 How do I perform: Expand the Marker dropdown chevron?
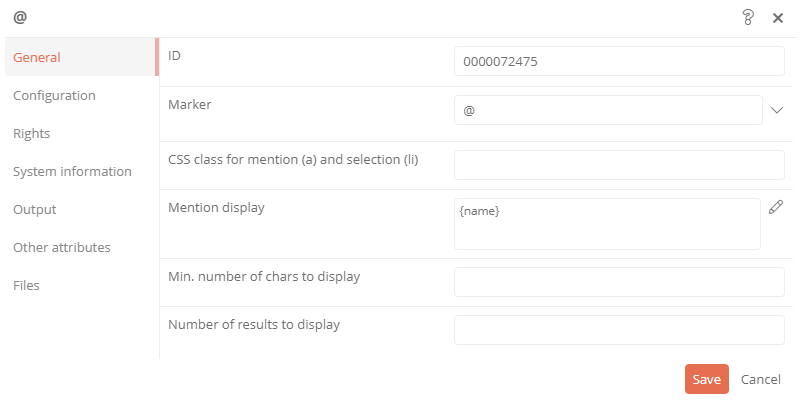coord(777,110)
